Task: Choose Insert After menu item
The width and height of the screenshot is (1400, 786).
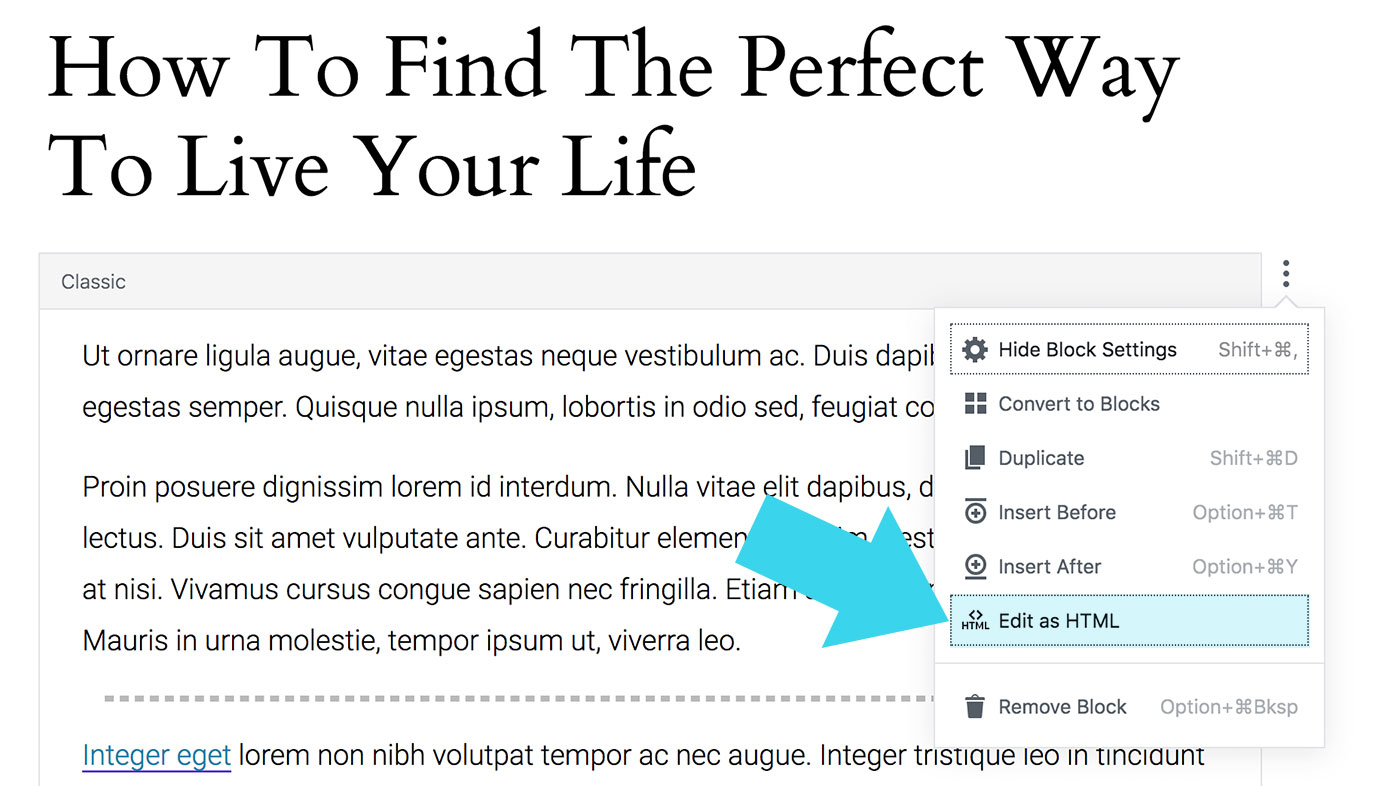Action: pos(1129,566)
